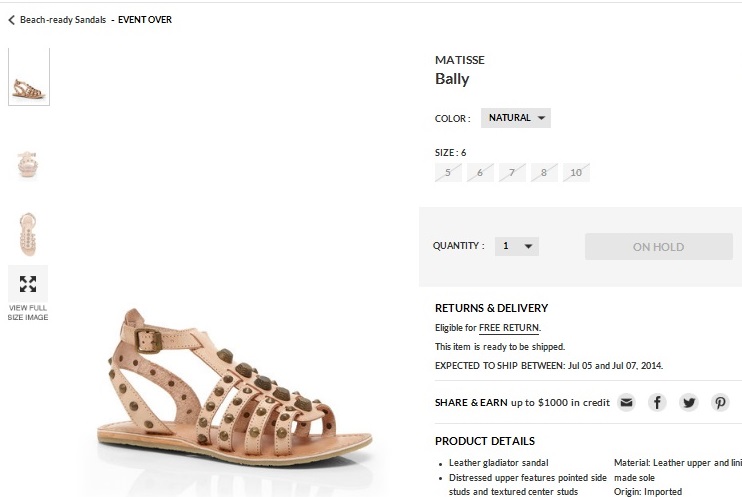Tweet this product on Twitter
This screenshot has height=497, width=742.
[689, 402]
